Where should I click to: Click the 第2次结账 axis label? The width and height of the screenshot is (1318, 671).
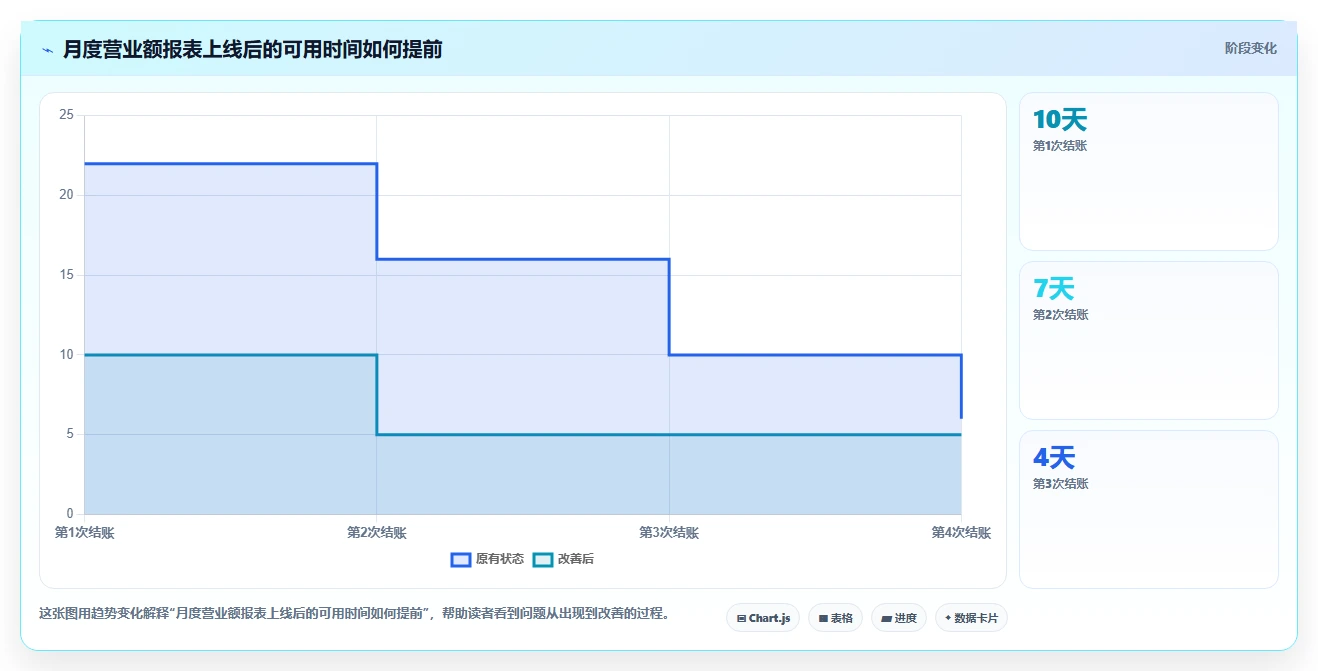pos(377,533)
